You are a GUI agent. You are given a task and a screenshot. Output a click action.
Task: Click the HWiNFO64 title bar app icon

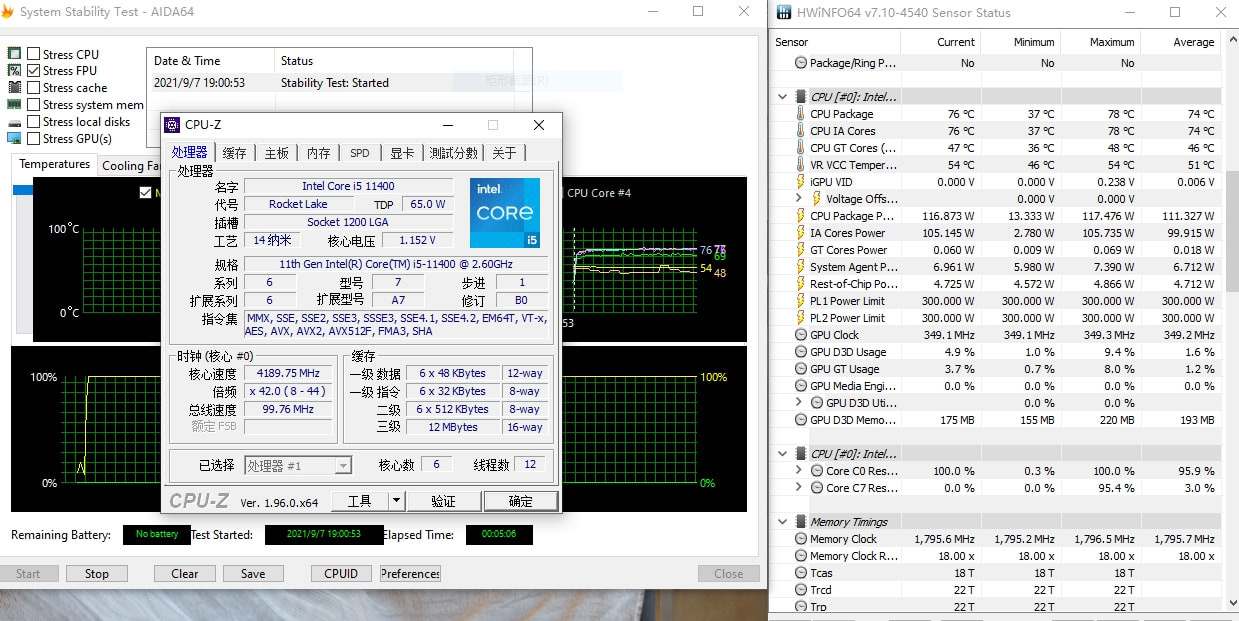[783, 13]
